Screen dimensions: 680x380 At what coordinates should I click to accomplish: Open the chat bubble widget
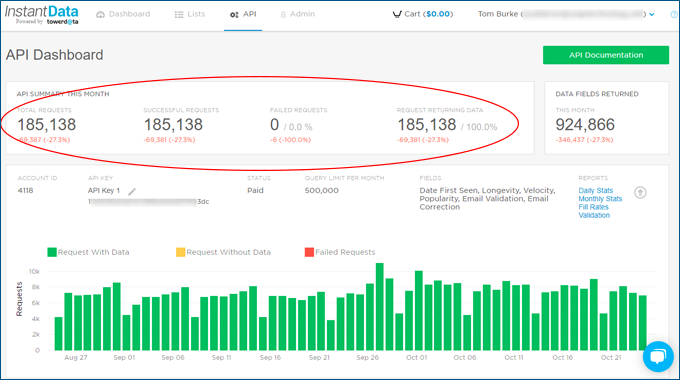pyautogui.click(x=658, y=357)
